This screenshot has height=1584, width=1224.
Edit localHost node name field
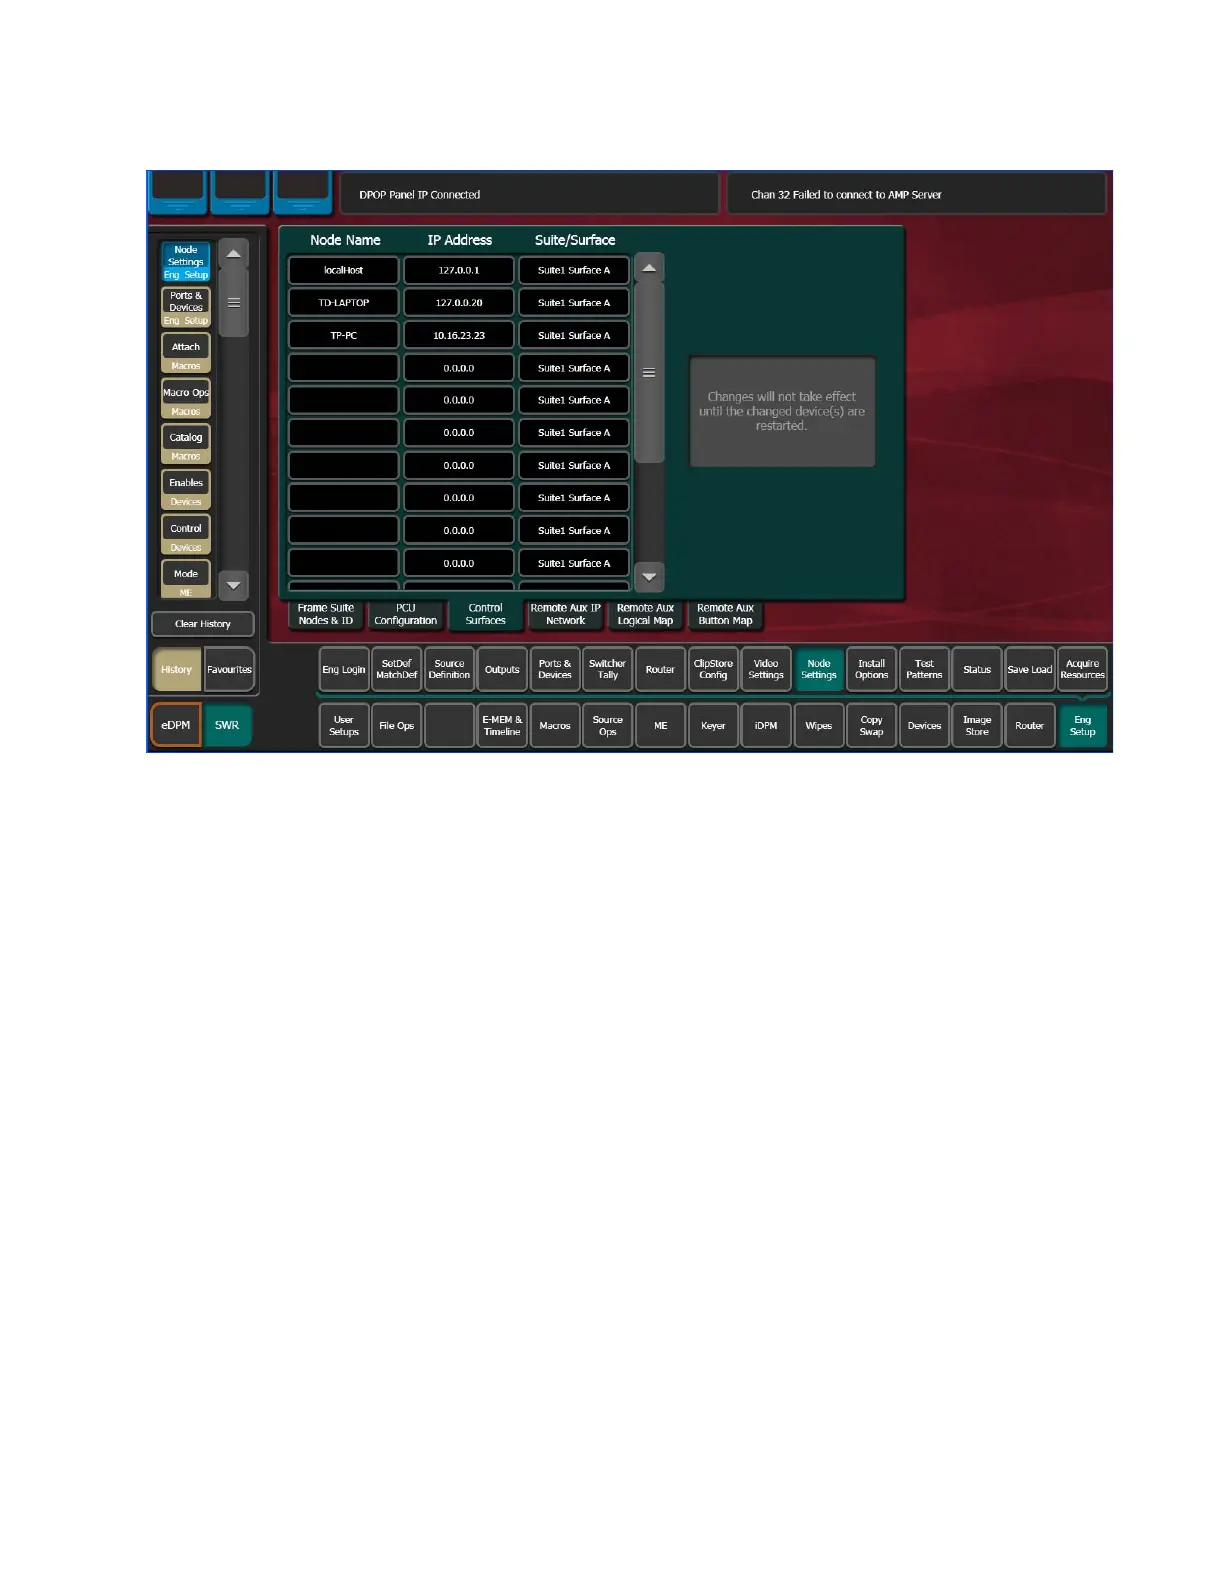[344, 270]
